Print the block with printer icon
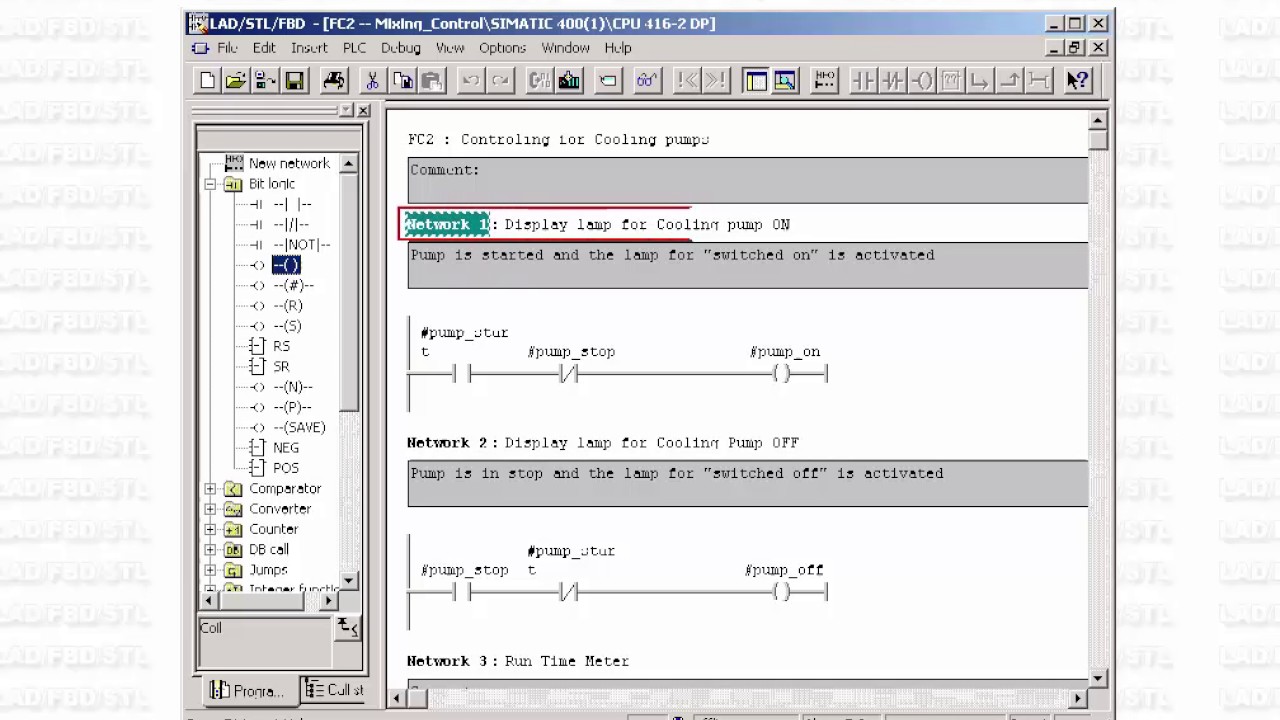The image size is (1280, 720). pos(334,81)
